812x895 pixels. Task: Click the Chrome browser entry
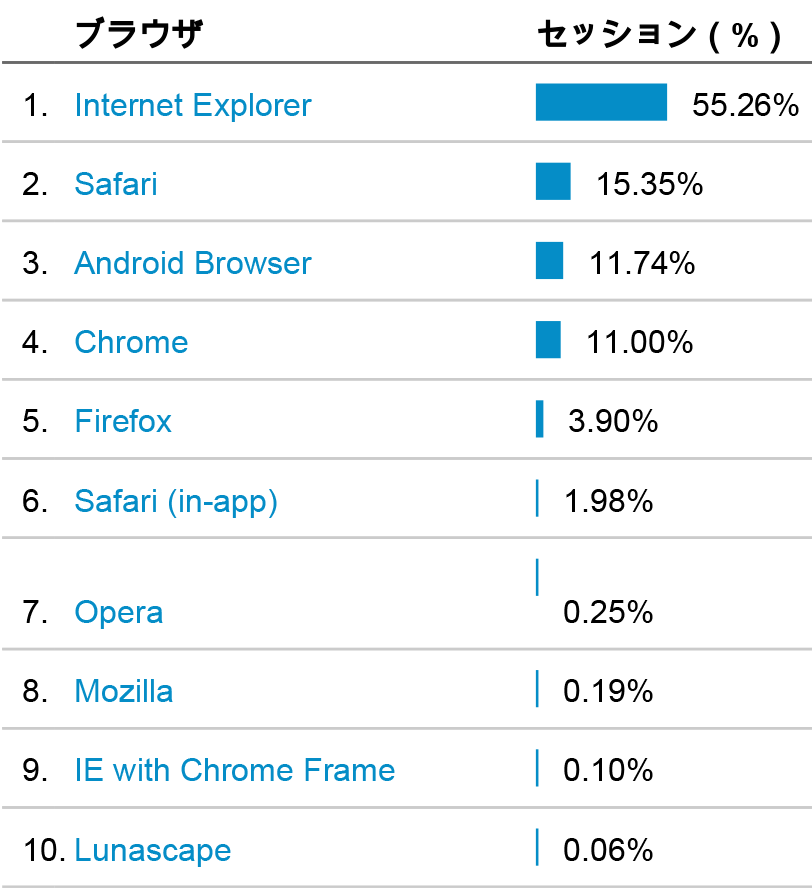(x=131, y=342)
